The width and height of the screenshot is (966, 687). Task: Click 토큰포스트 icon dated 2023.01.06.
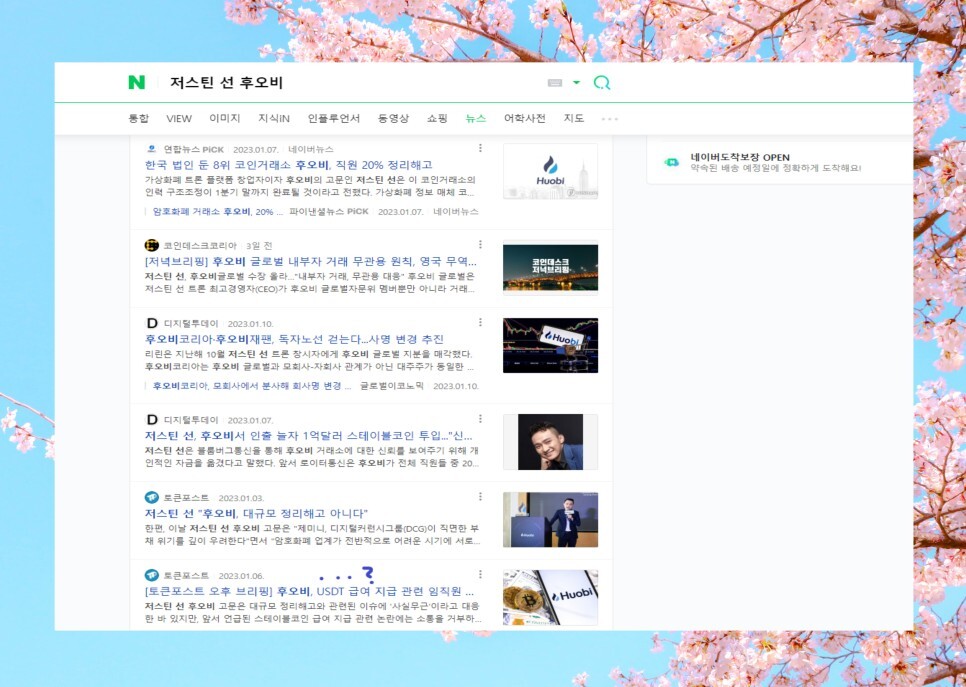[152, 575]
